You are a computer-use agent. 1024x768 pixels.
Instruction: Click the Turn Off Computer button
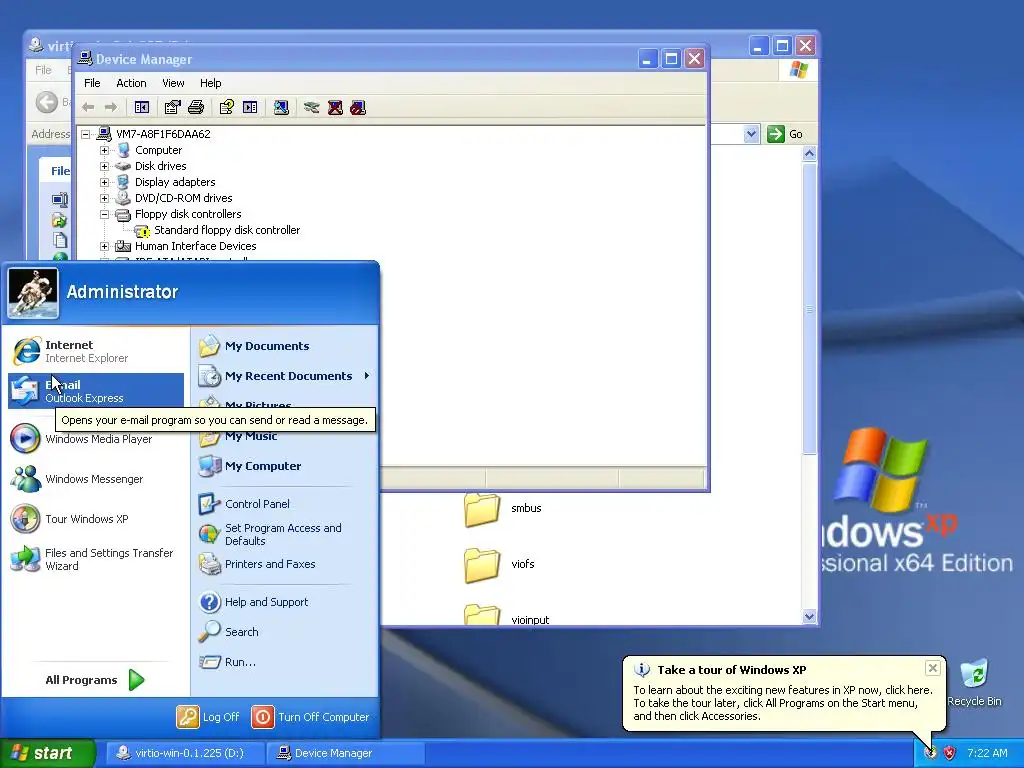coord(311,716)
